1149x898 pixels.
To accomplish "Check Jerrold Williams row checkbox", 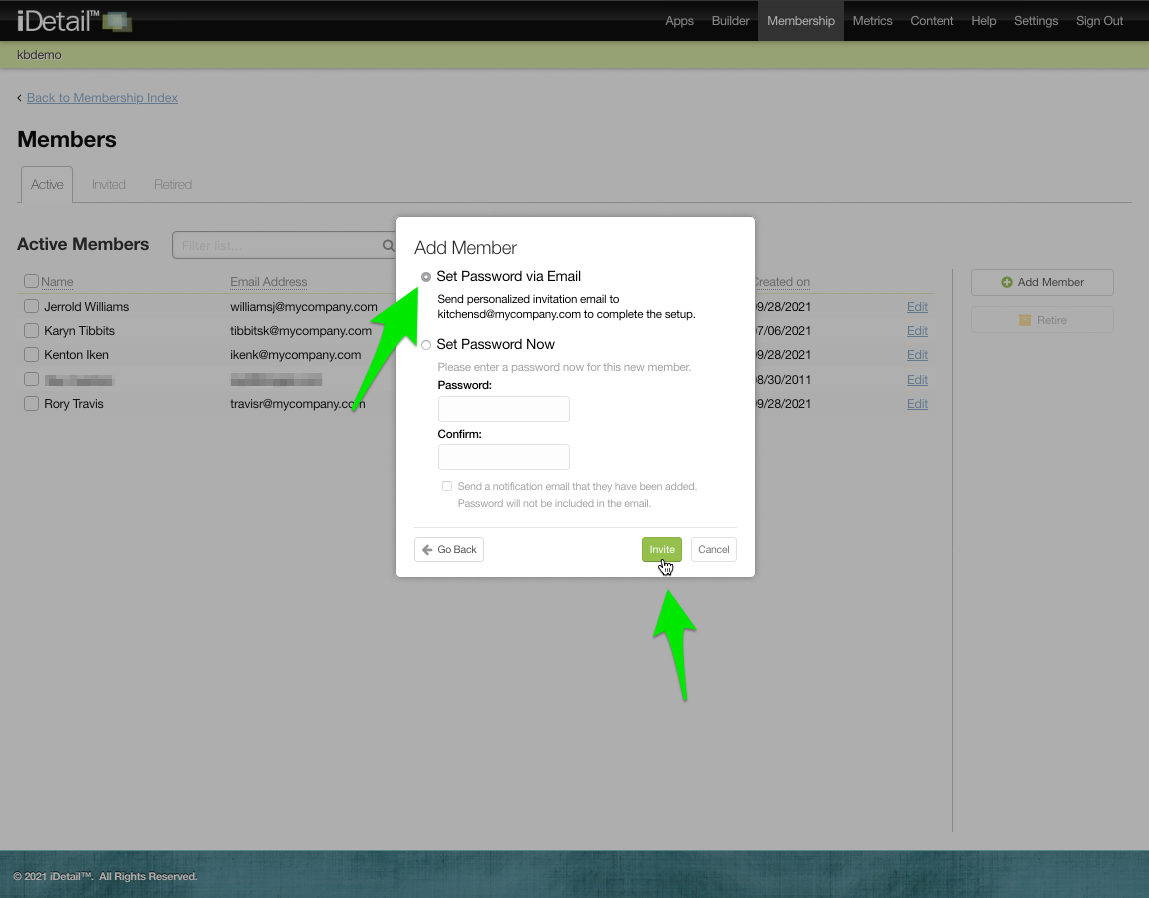I will (x=32, y=306).
